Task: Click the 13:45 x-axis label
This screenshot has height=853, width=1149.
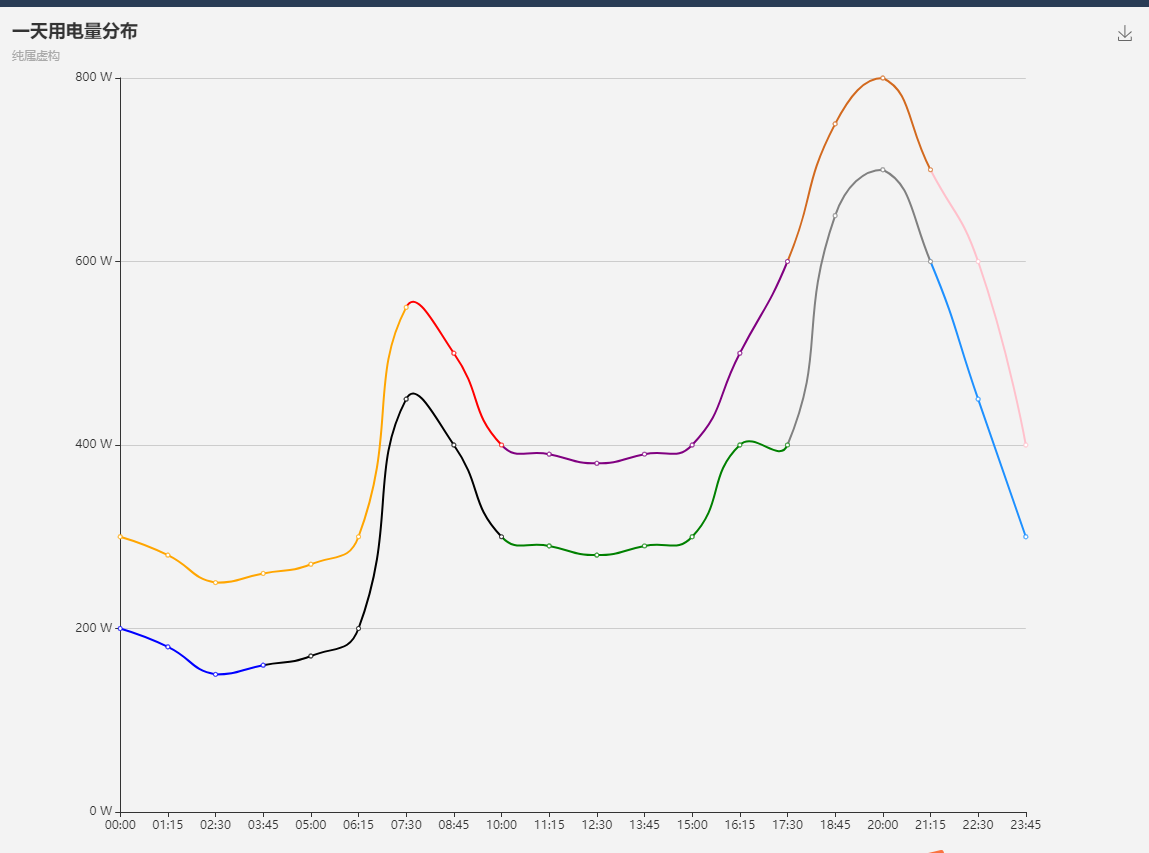Action: coord(644,825)
